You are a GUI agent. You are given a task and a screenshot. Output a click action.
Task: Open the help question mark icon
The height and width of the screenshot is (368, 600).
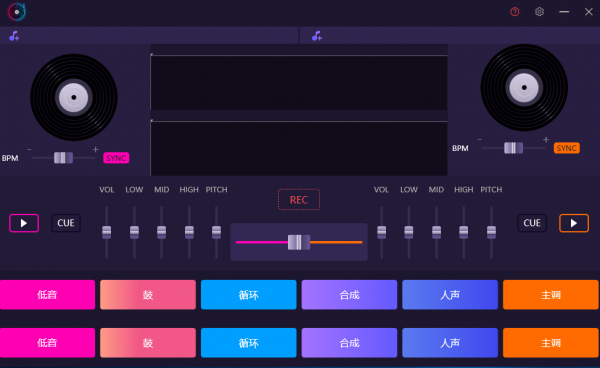pos(515,12)
